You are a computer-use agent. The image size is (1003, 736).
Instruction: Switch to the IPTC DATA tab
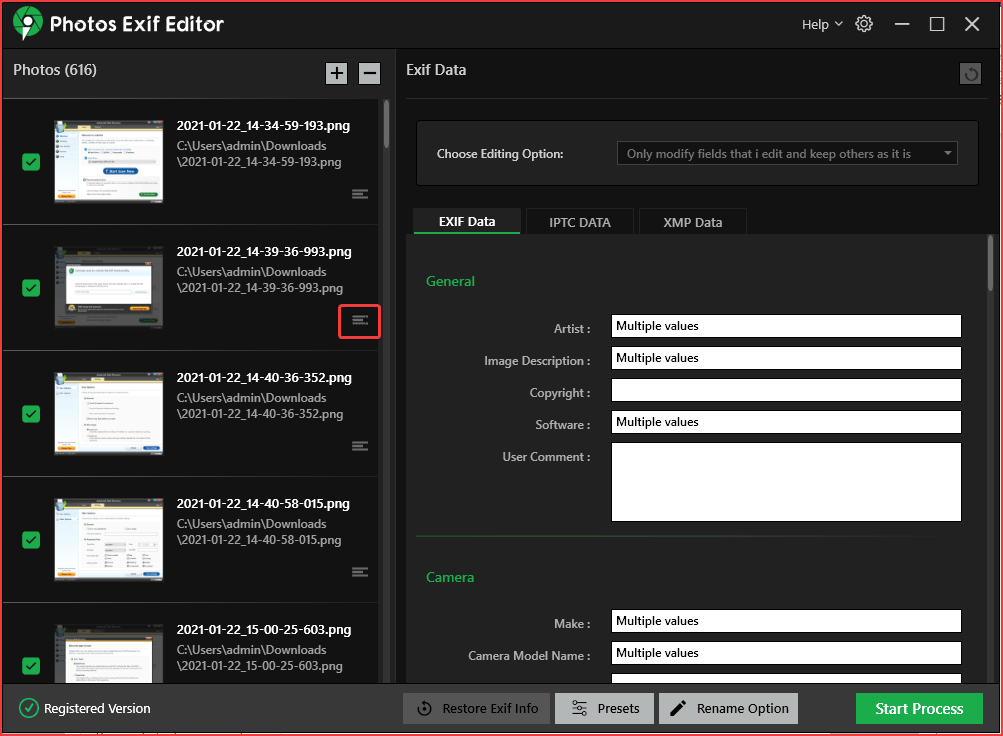click(579, 221)
